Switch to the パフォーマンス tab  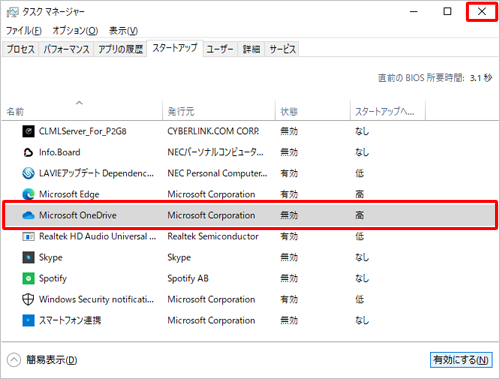66,49
